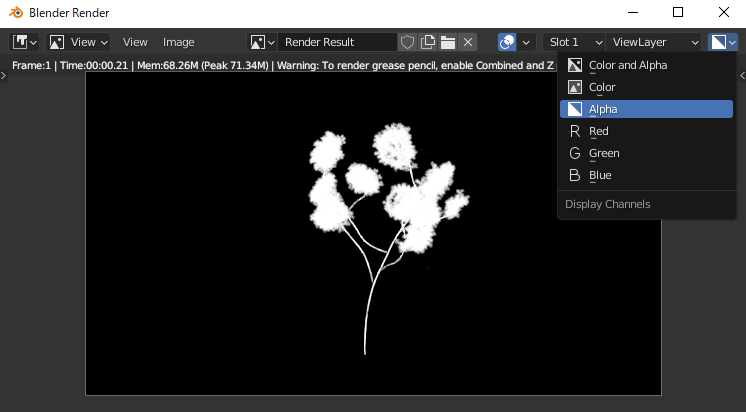Open the editor type selector dropdown
Viewport: 746px width, 412px height.
tap(25, 42)
